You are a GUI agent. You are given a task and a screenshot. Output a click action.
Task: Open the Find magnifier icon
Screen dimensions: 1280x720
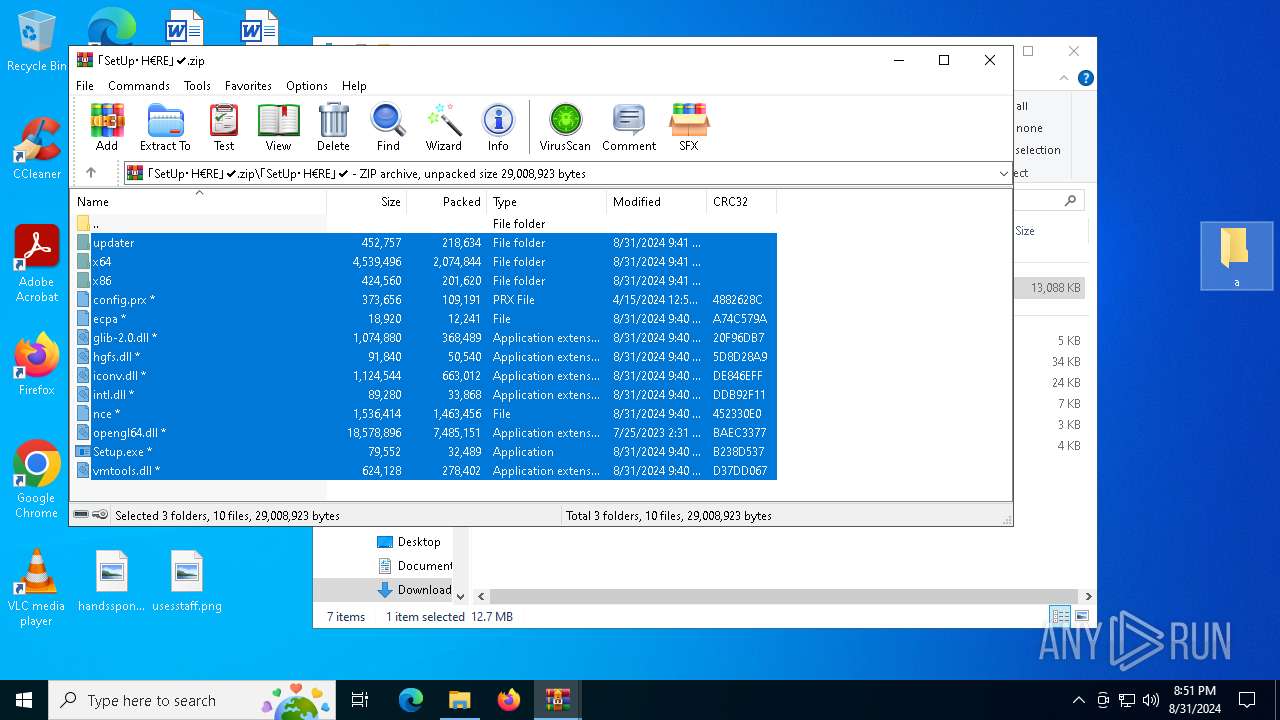pyautogui.click(x=388, y=127)
